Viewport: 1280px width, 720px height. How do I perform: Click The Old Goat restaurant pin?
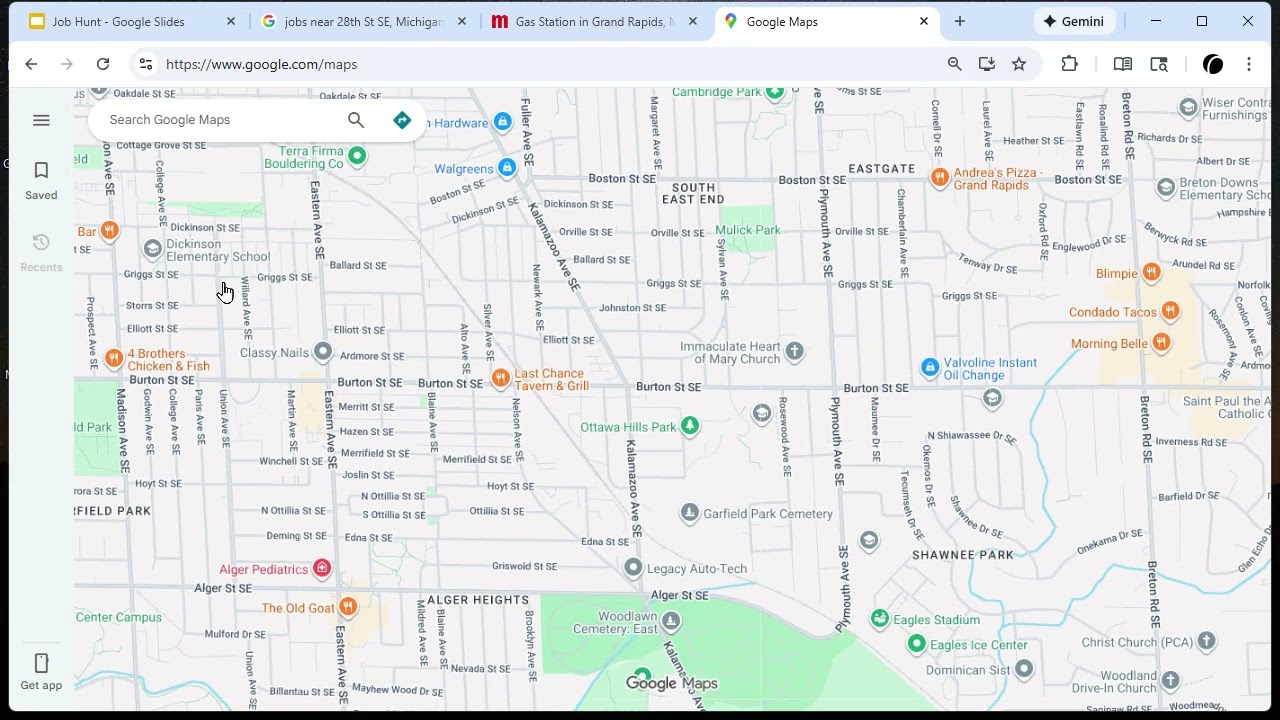(x=348, y=607)
